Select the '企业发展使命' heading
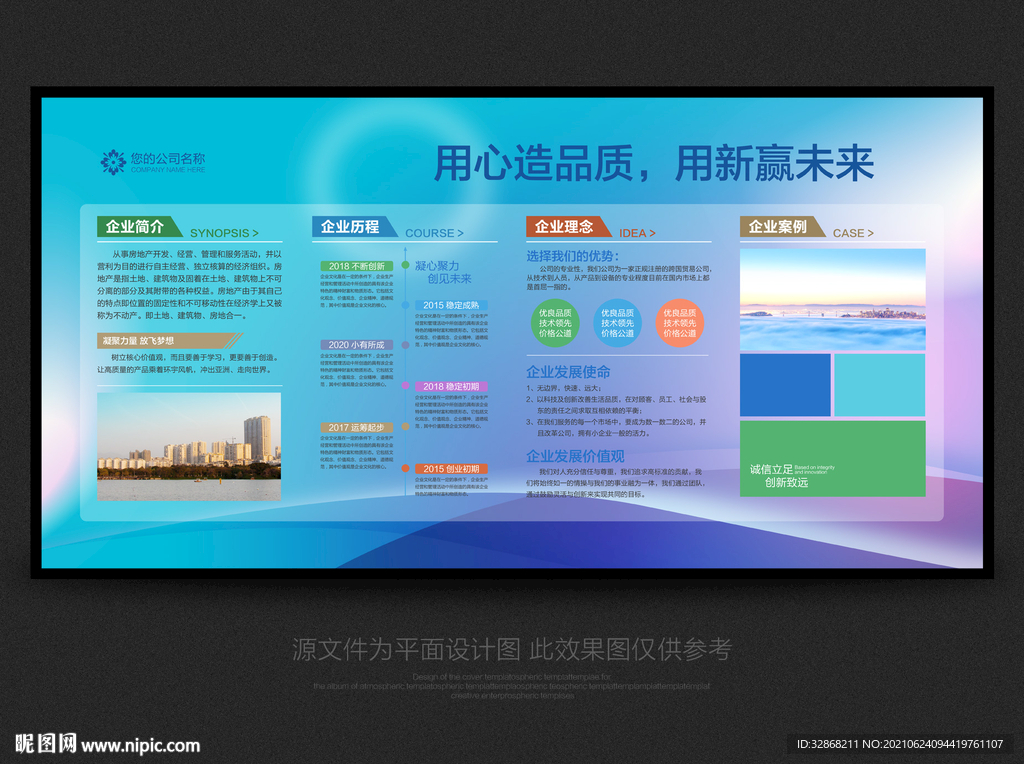The image size is (1024, 764). tap(568, 372)
